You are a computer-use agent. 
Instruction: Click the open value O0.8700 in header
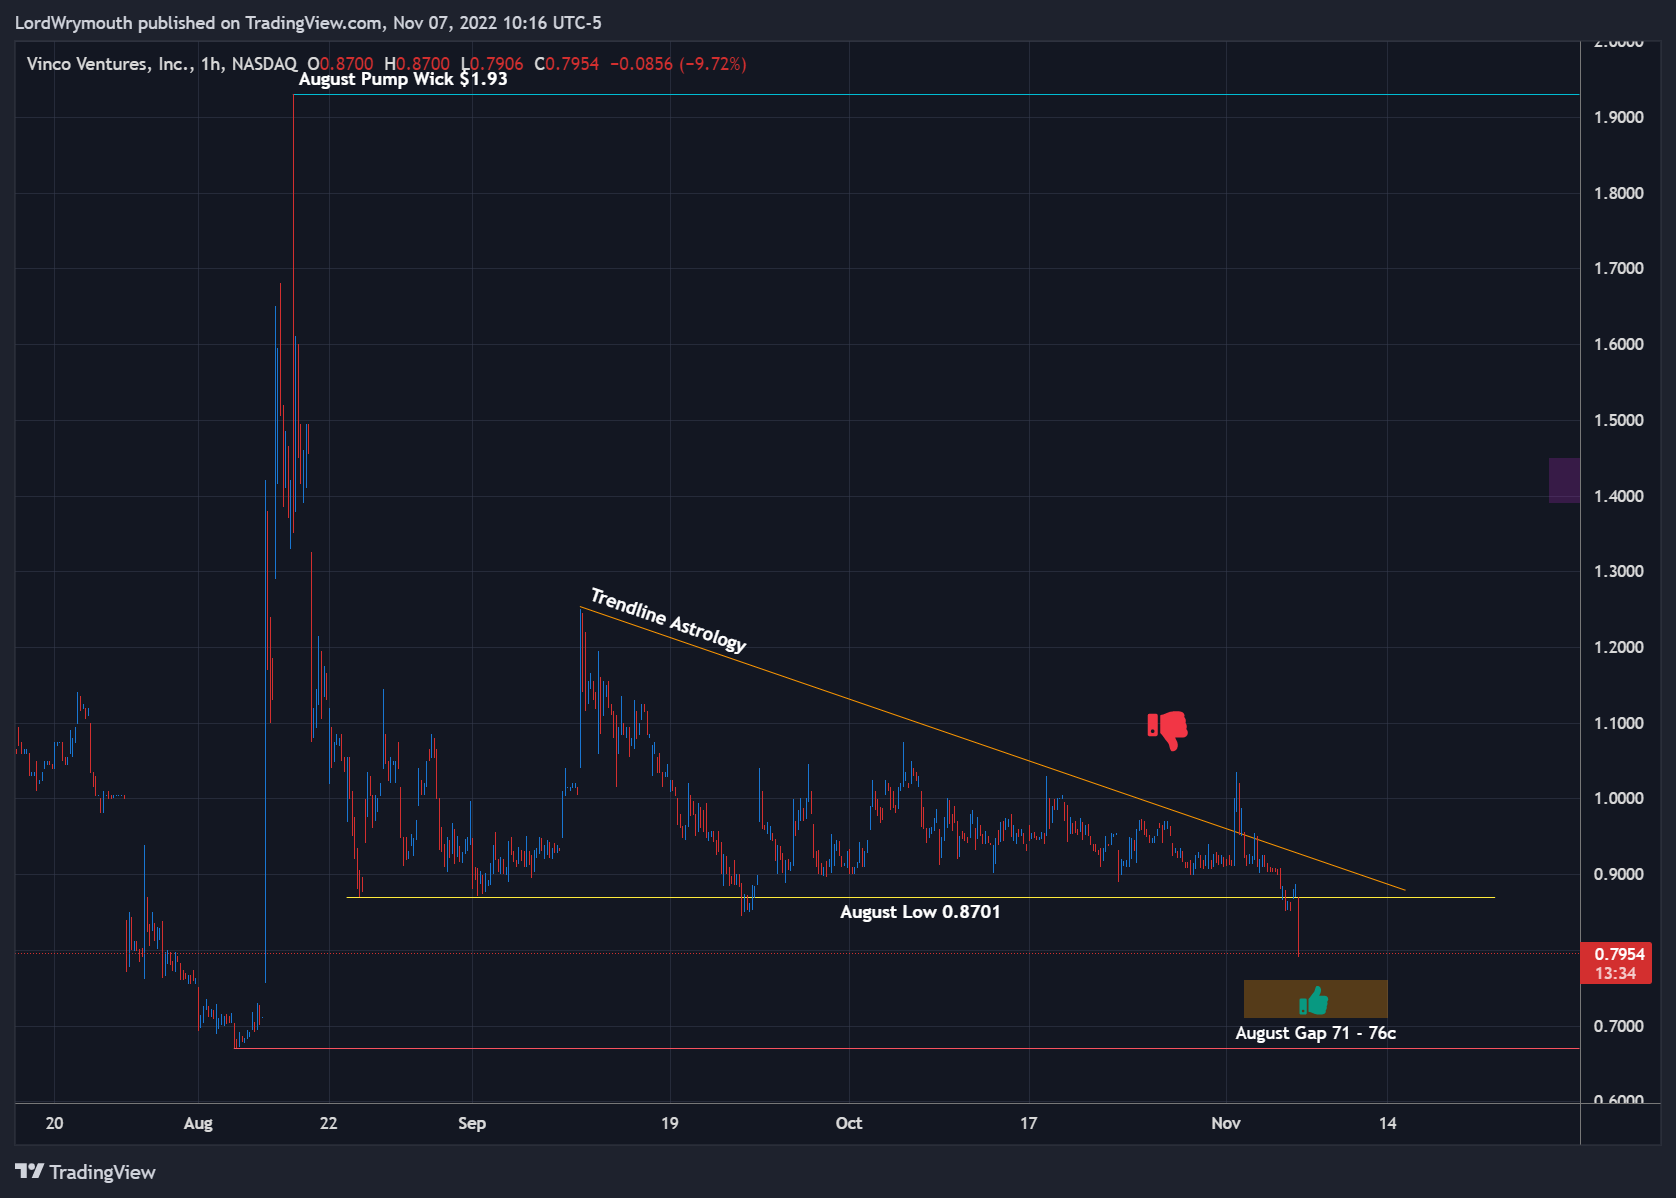pyautogui.click(x=340, y=64)
